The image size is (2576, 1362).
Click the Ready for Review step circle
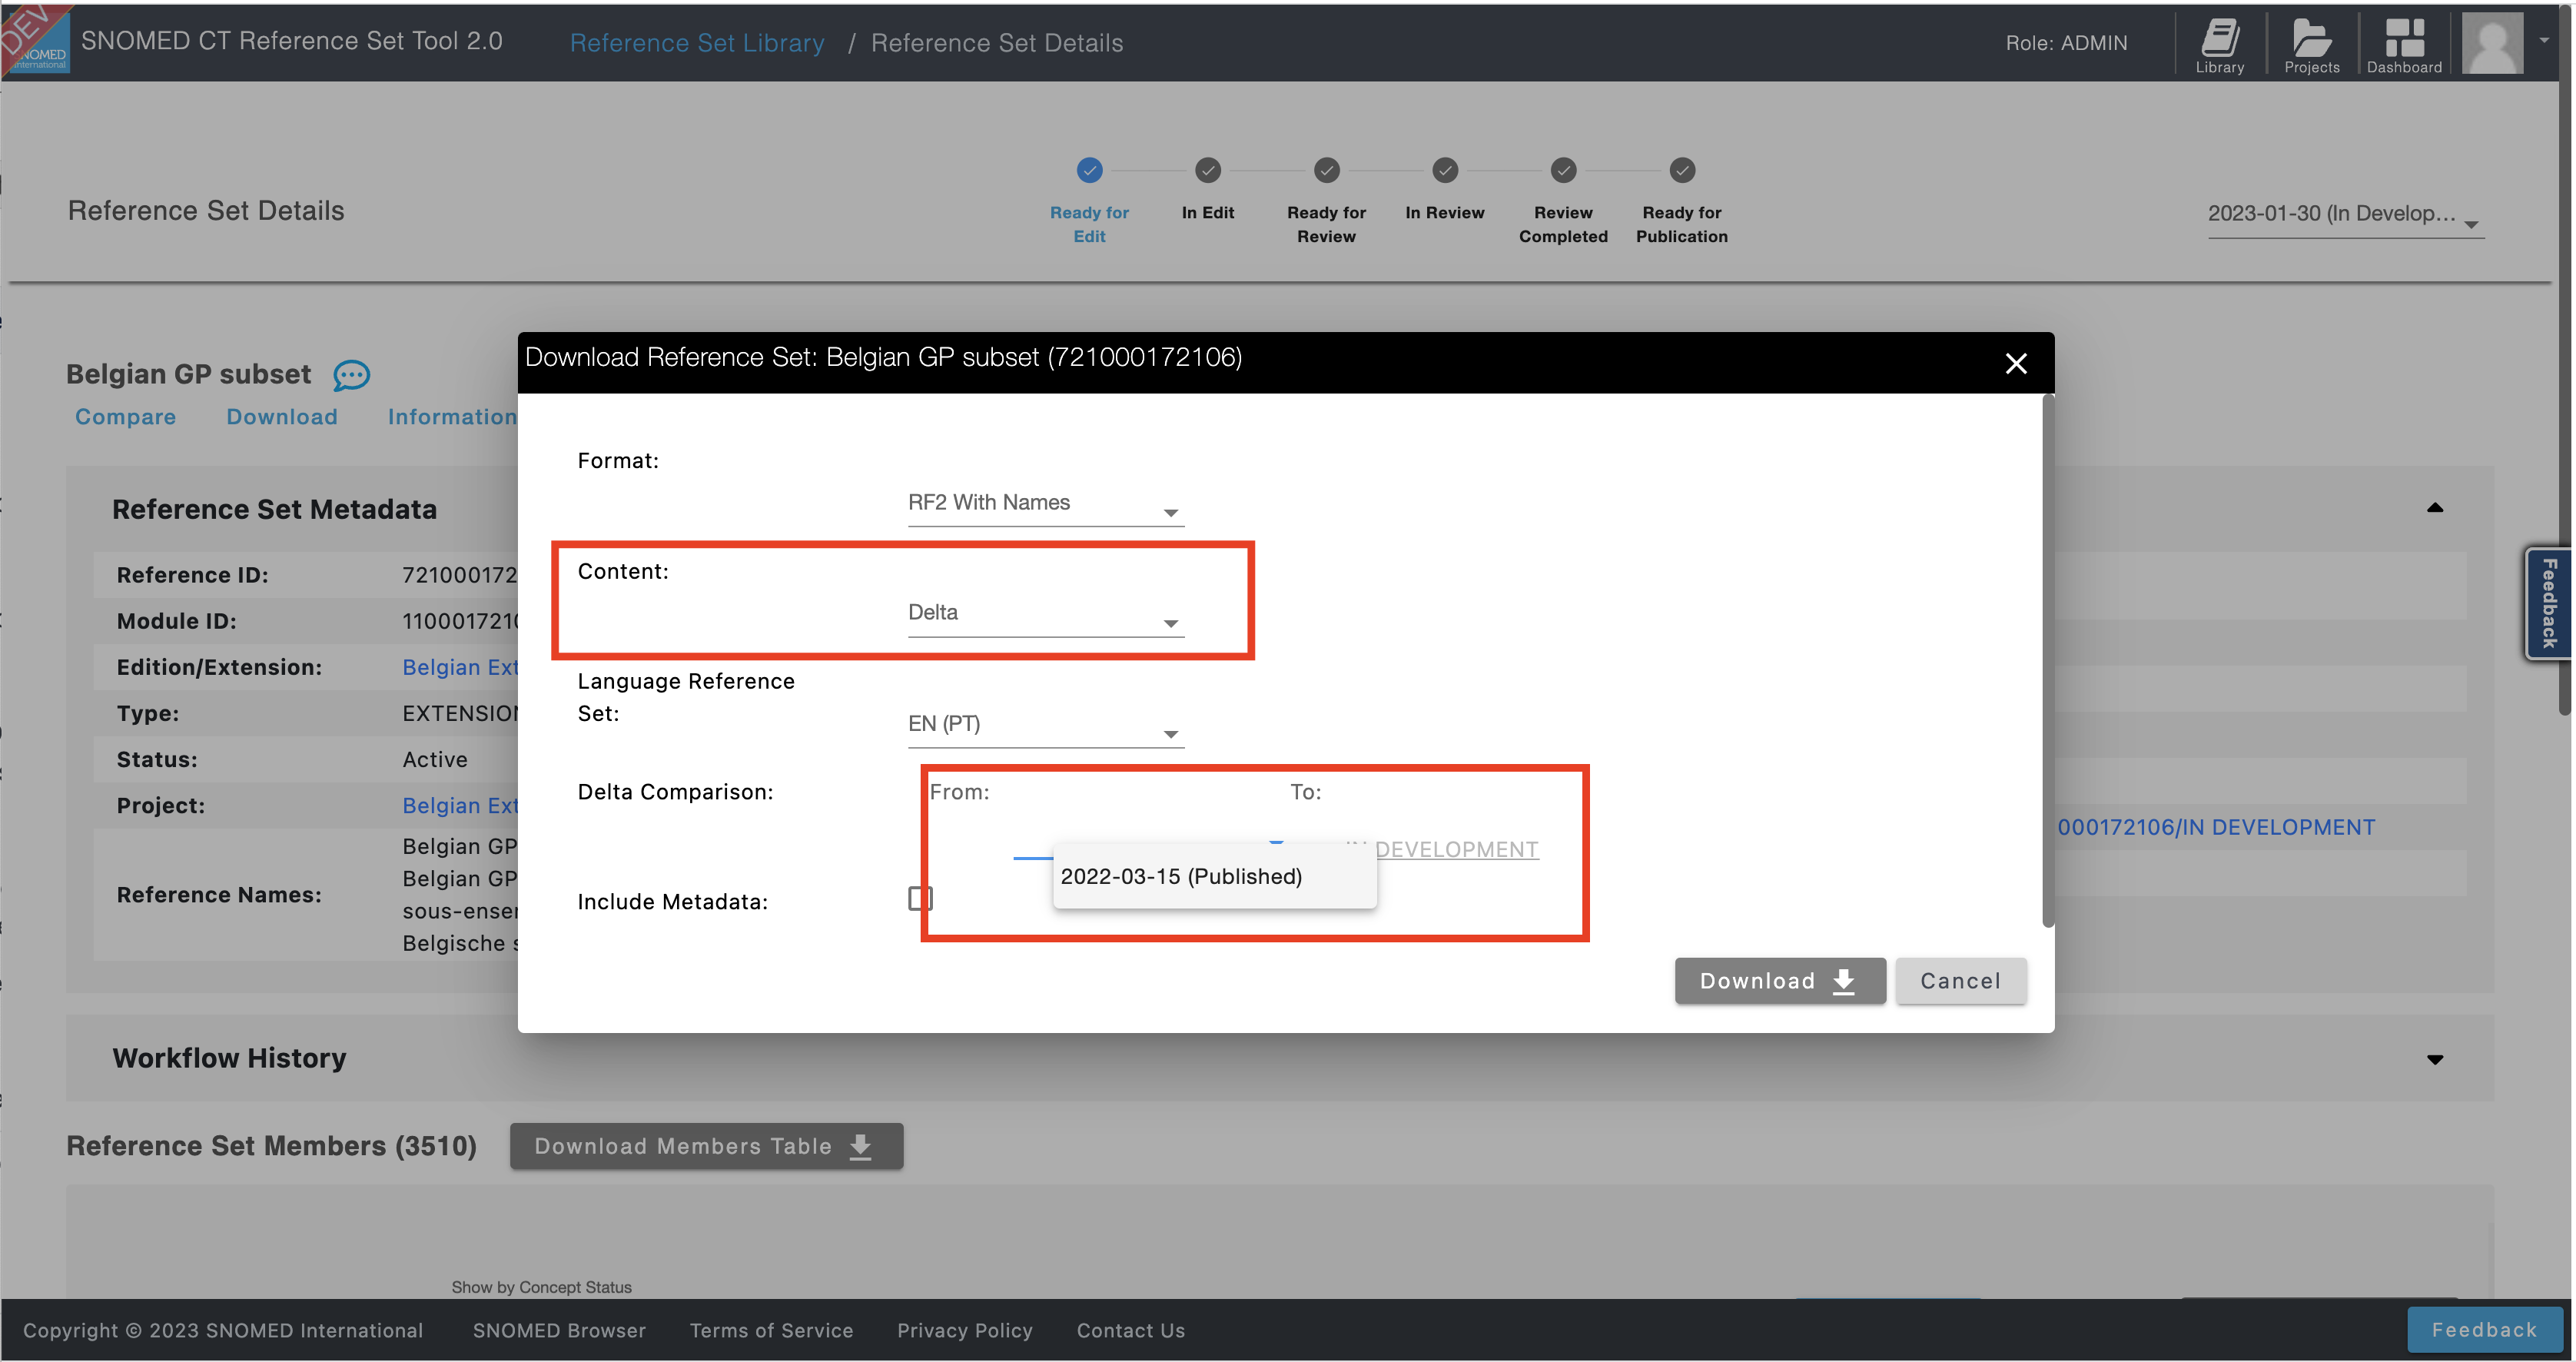click(1326, 170)
